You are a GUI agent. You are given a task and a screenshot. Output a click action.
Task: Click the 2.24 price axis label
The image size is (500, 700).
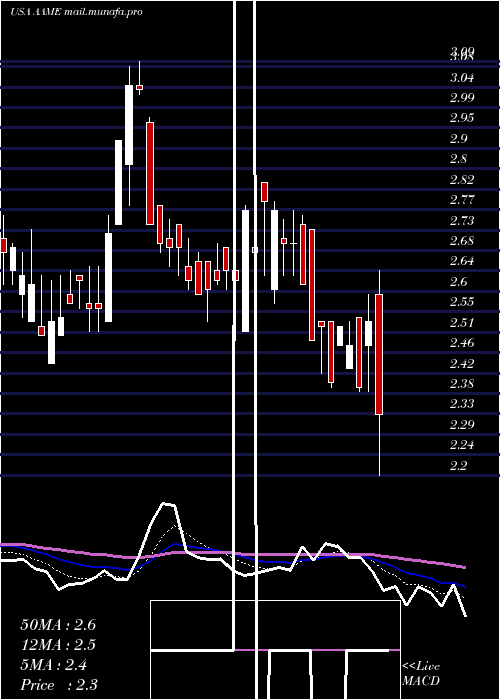click(x=462, y=445)
